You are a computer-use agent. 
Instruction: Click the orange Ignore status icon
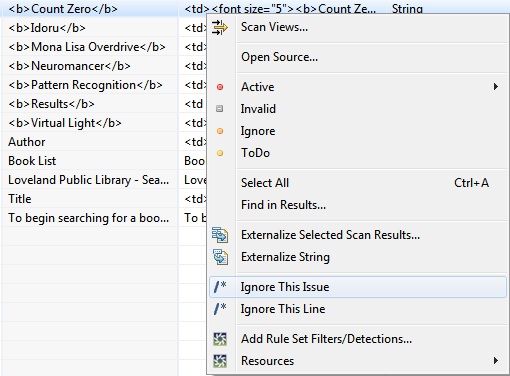coord(220,131)
